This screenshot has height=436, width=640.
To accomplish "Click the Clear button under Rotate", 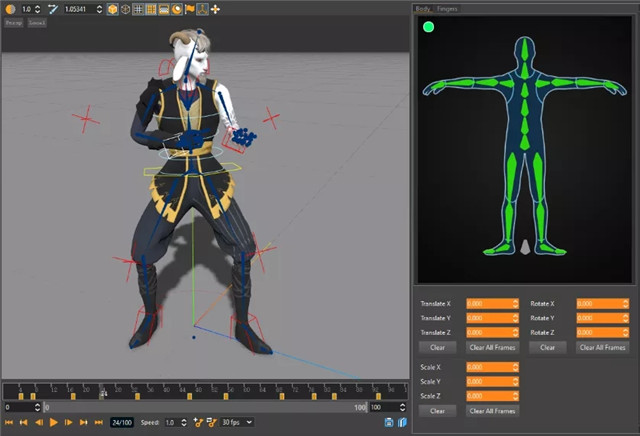I will point(547,347).
